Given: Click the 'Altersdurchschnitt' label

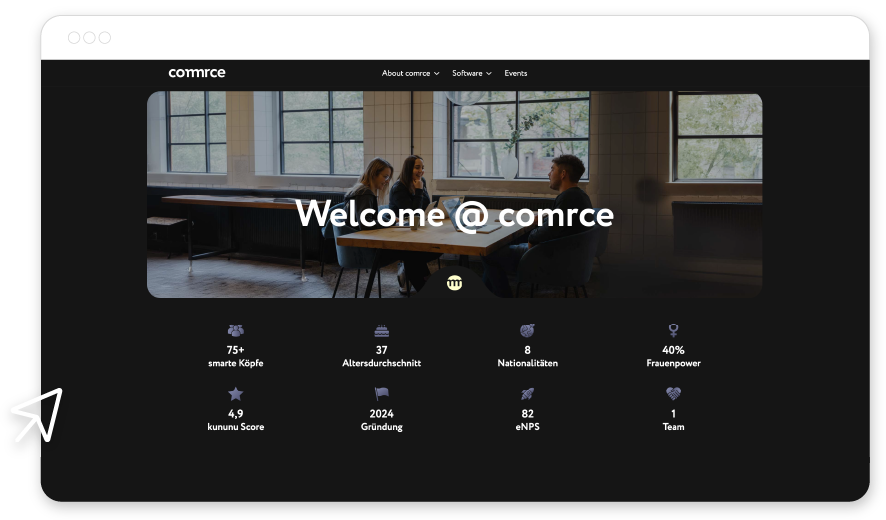Looking at the screenshot, I should [382, 363].
